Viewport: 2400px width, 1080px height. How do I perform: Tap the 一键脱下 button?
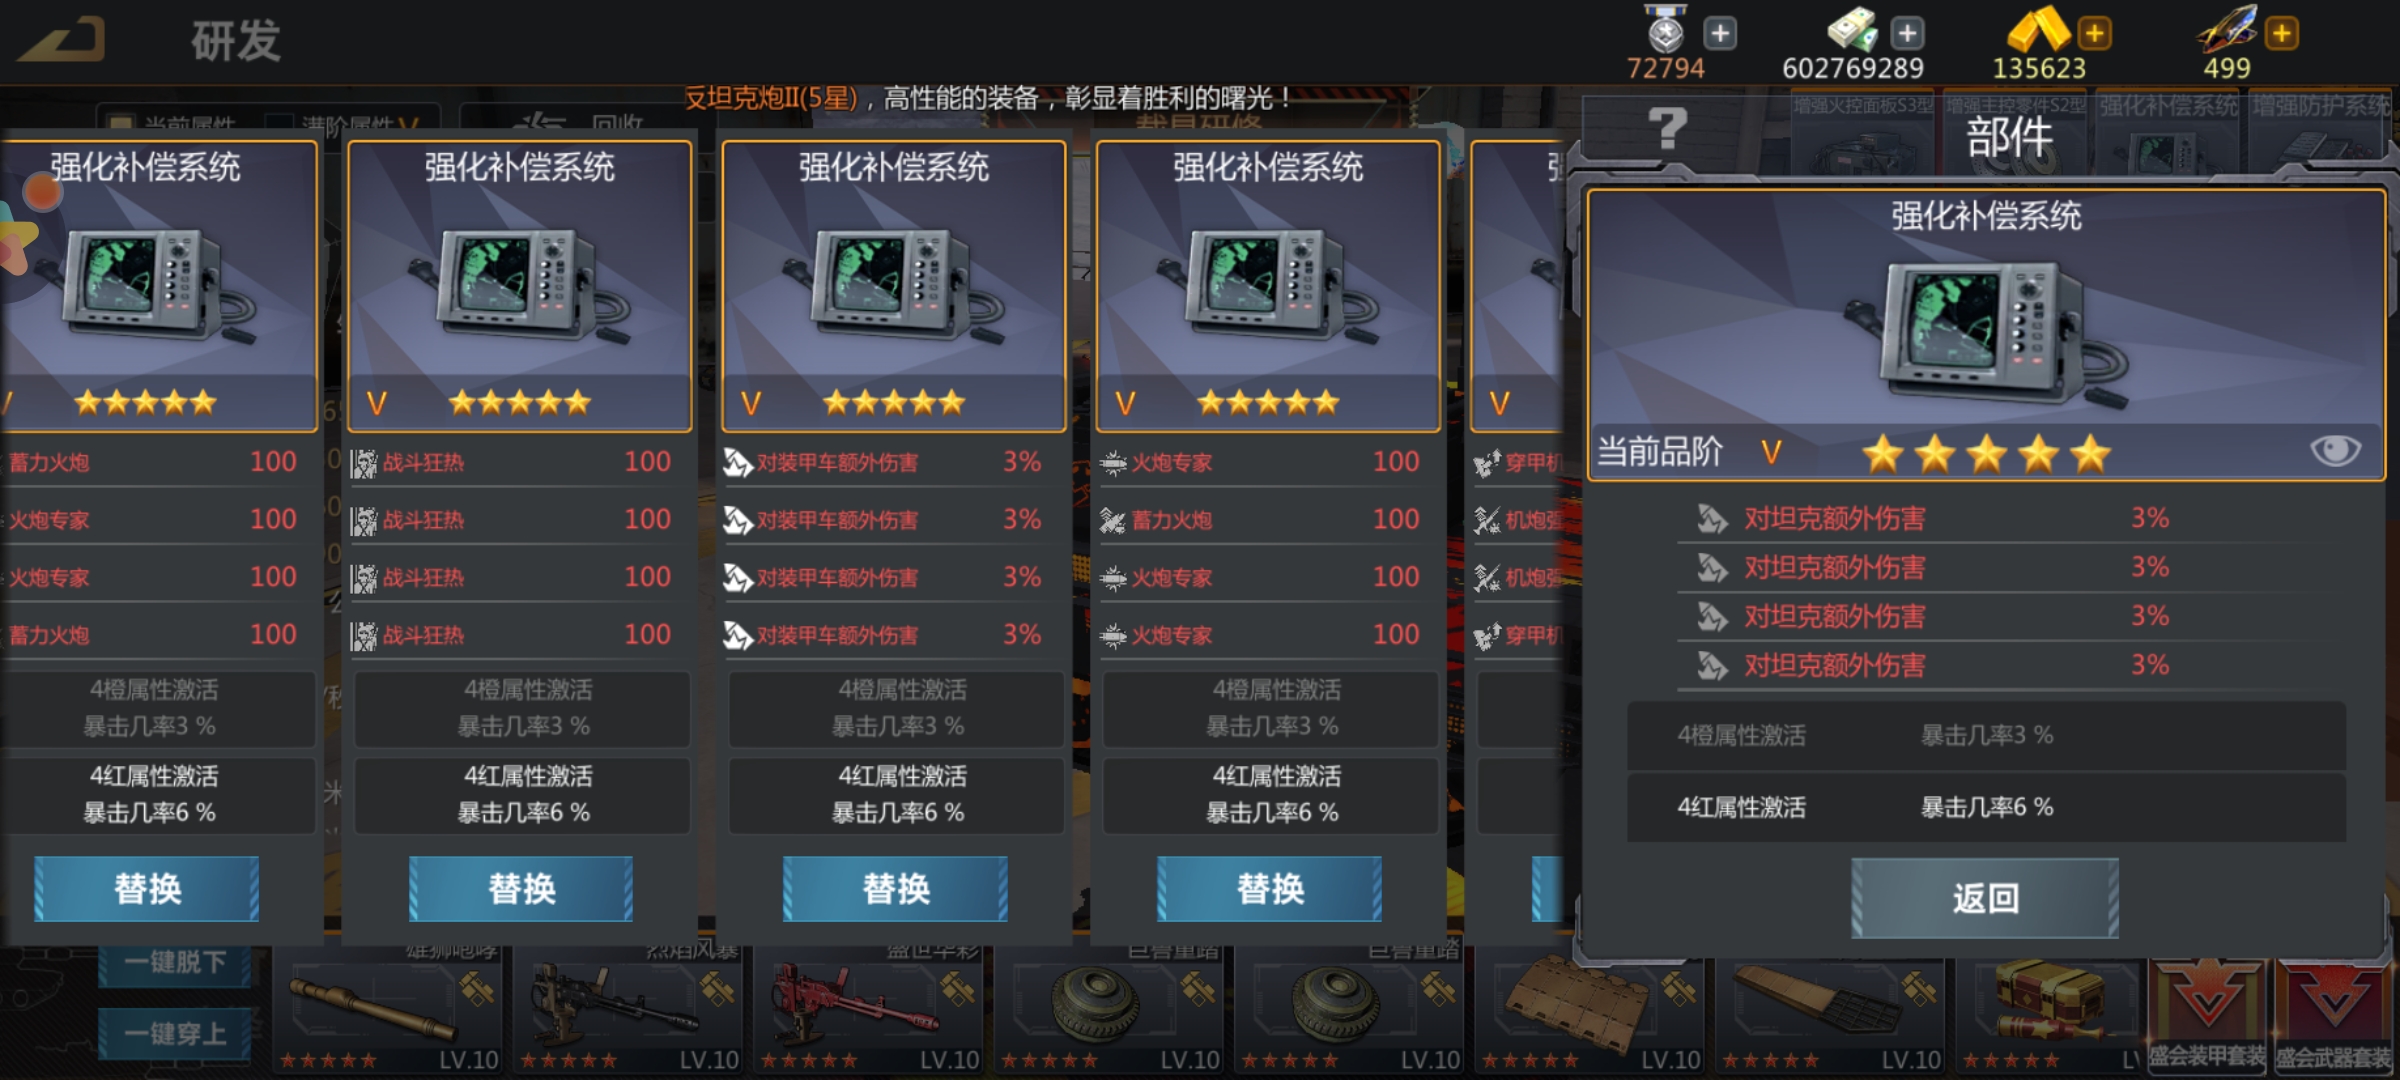[x=175, y=962]
